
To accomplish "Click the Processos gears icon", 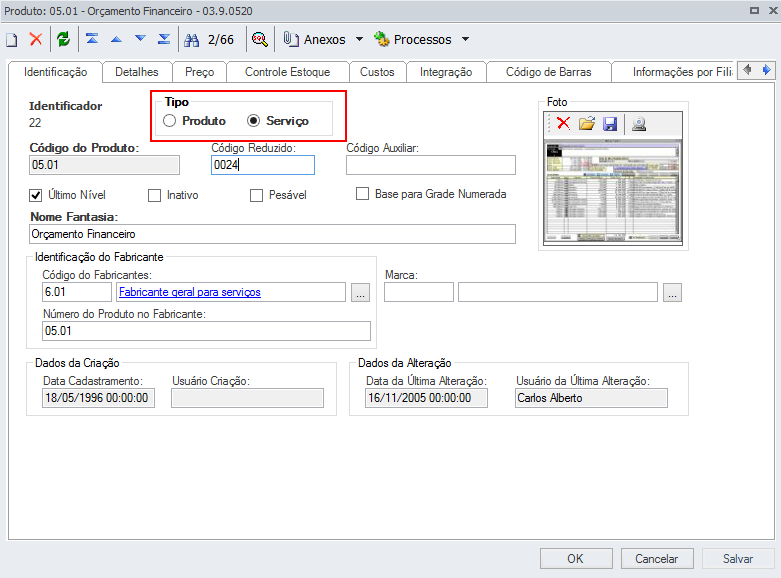I will (382, 39).
